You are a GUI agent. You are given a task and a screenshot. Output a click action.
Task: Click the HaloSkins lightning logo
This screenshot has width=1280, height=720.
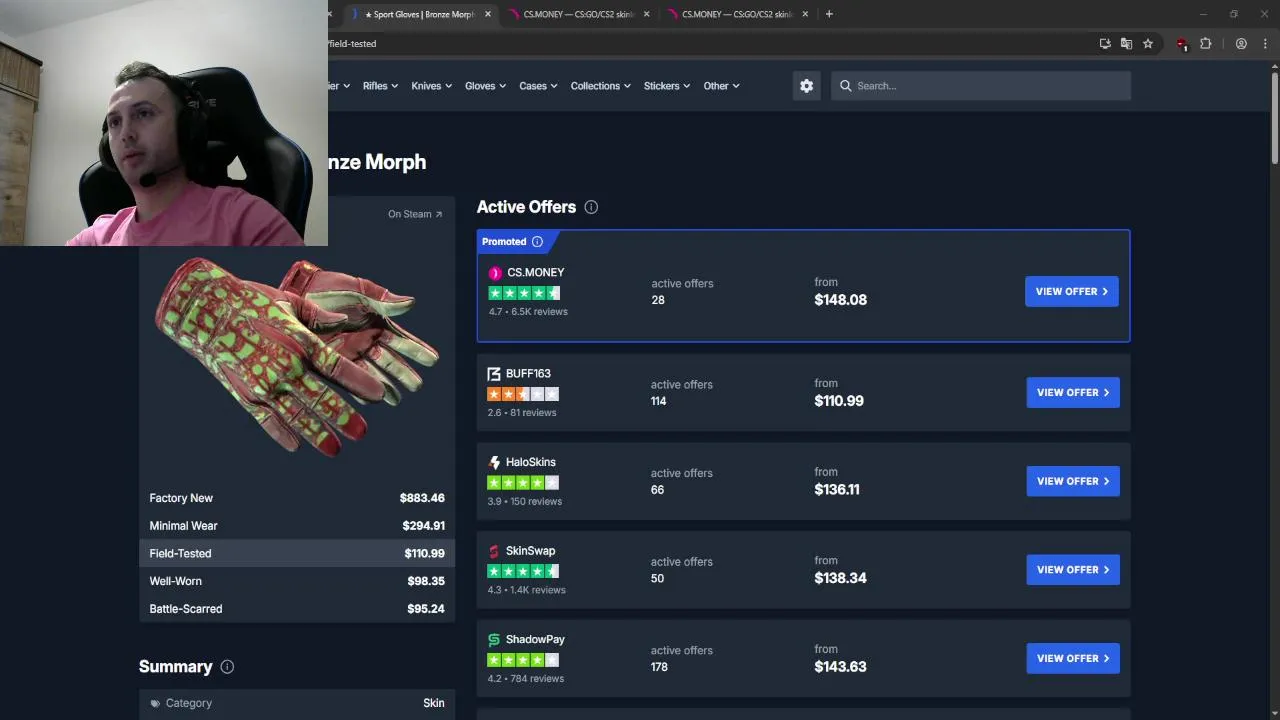point(494,463)
